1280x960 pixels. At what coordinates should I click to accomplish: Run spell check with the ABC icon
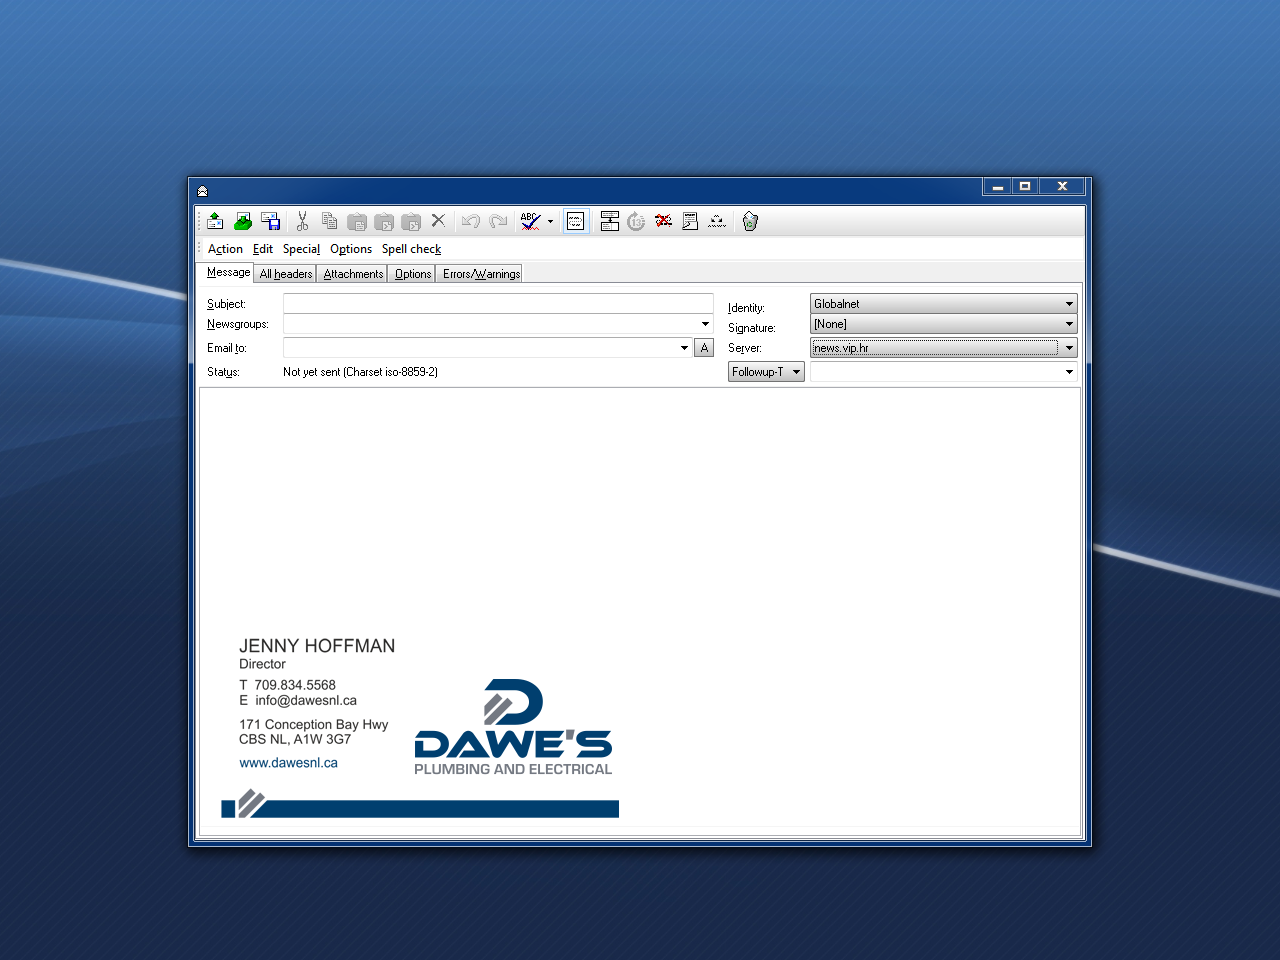coord(530,221)
